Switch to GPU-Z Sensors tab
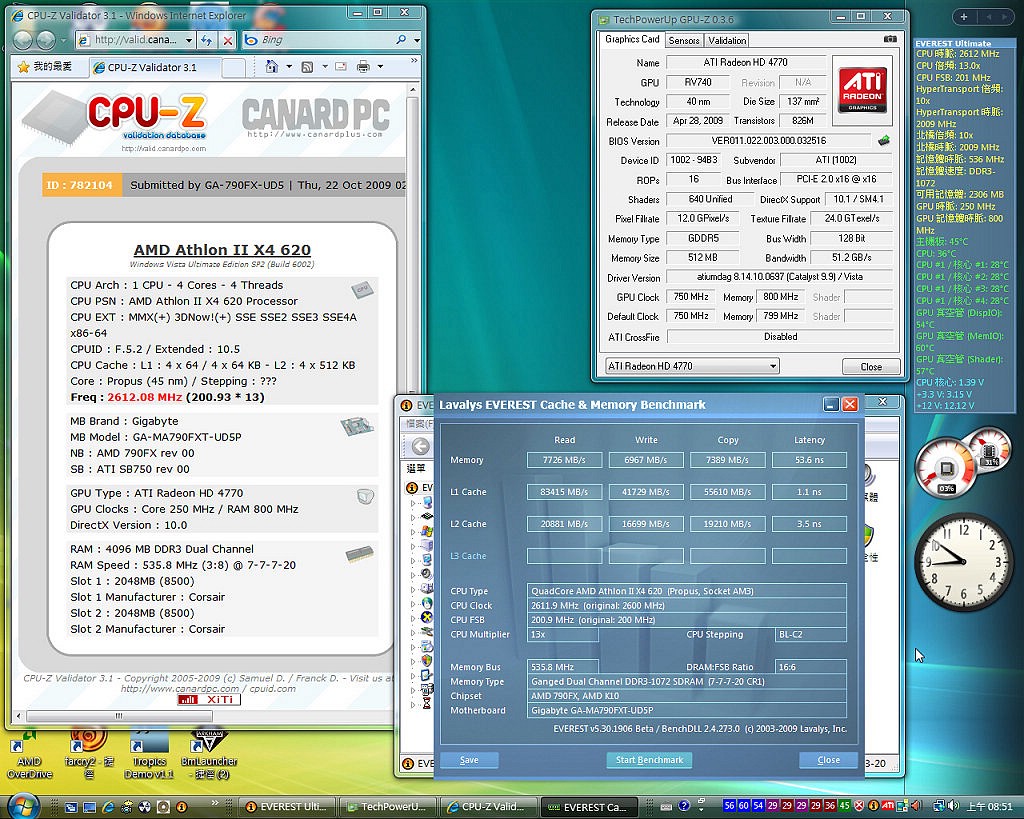This screenshot has width=1024, height=819. [x=684, y=40]
